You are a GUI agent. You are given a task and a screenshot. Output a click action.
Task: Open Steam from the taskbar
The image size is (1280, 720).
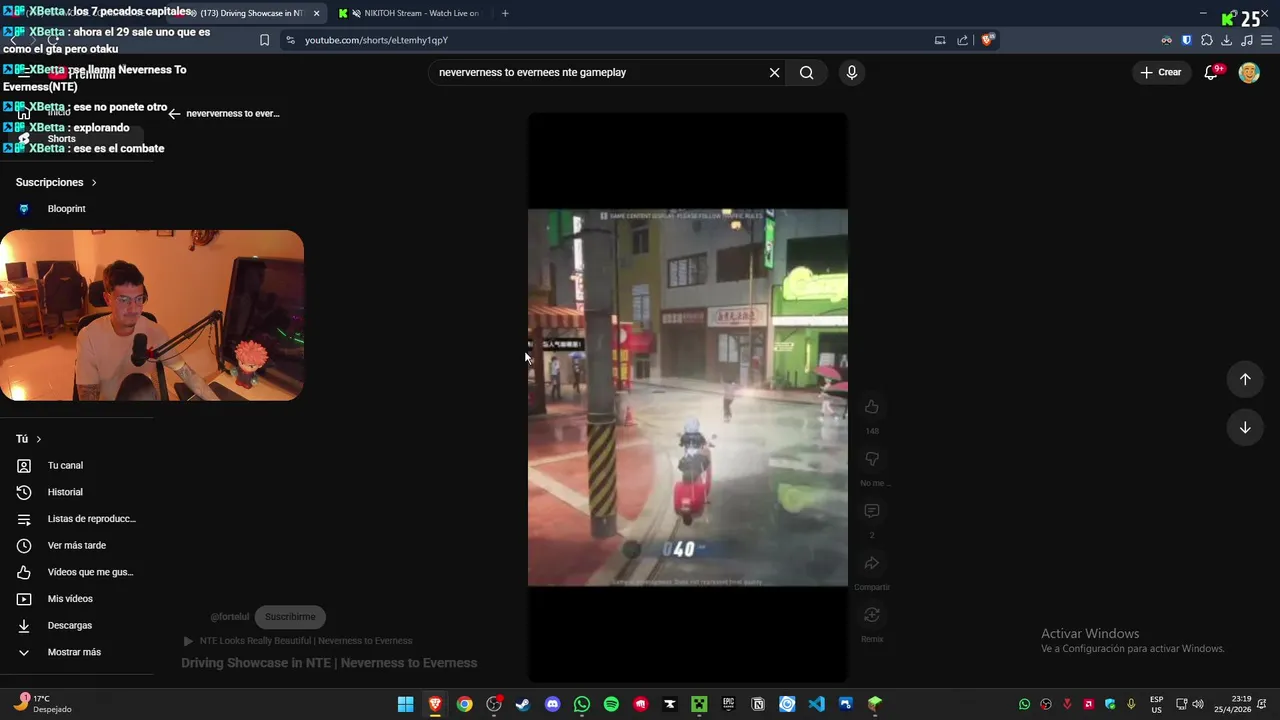(x=523, y=704)
